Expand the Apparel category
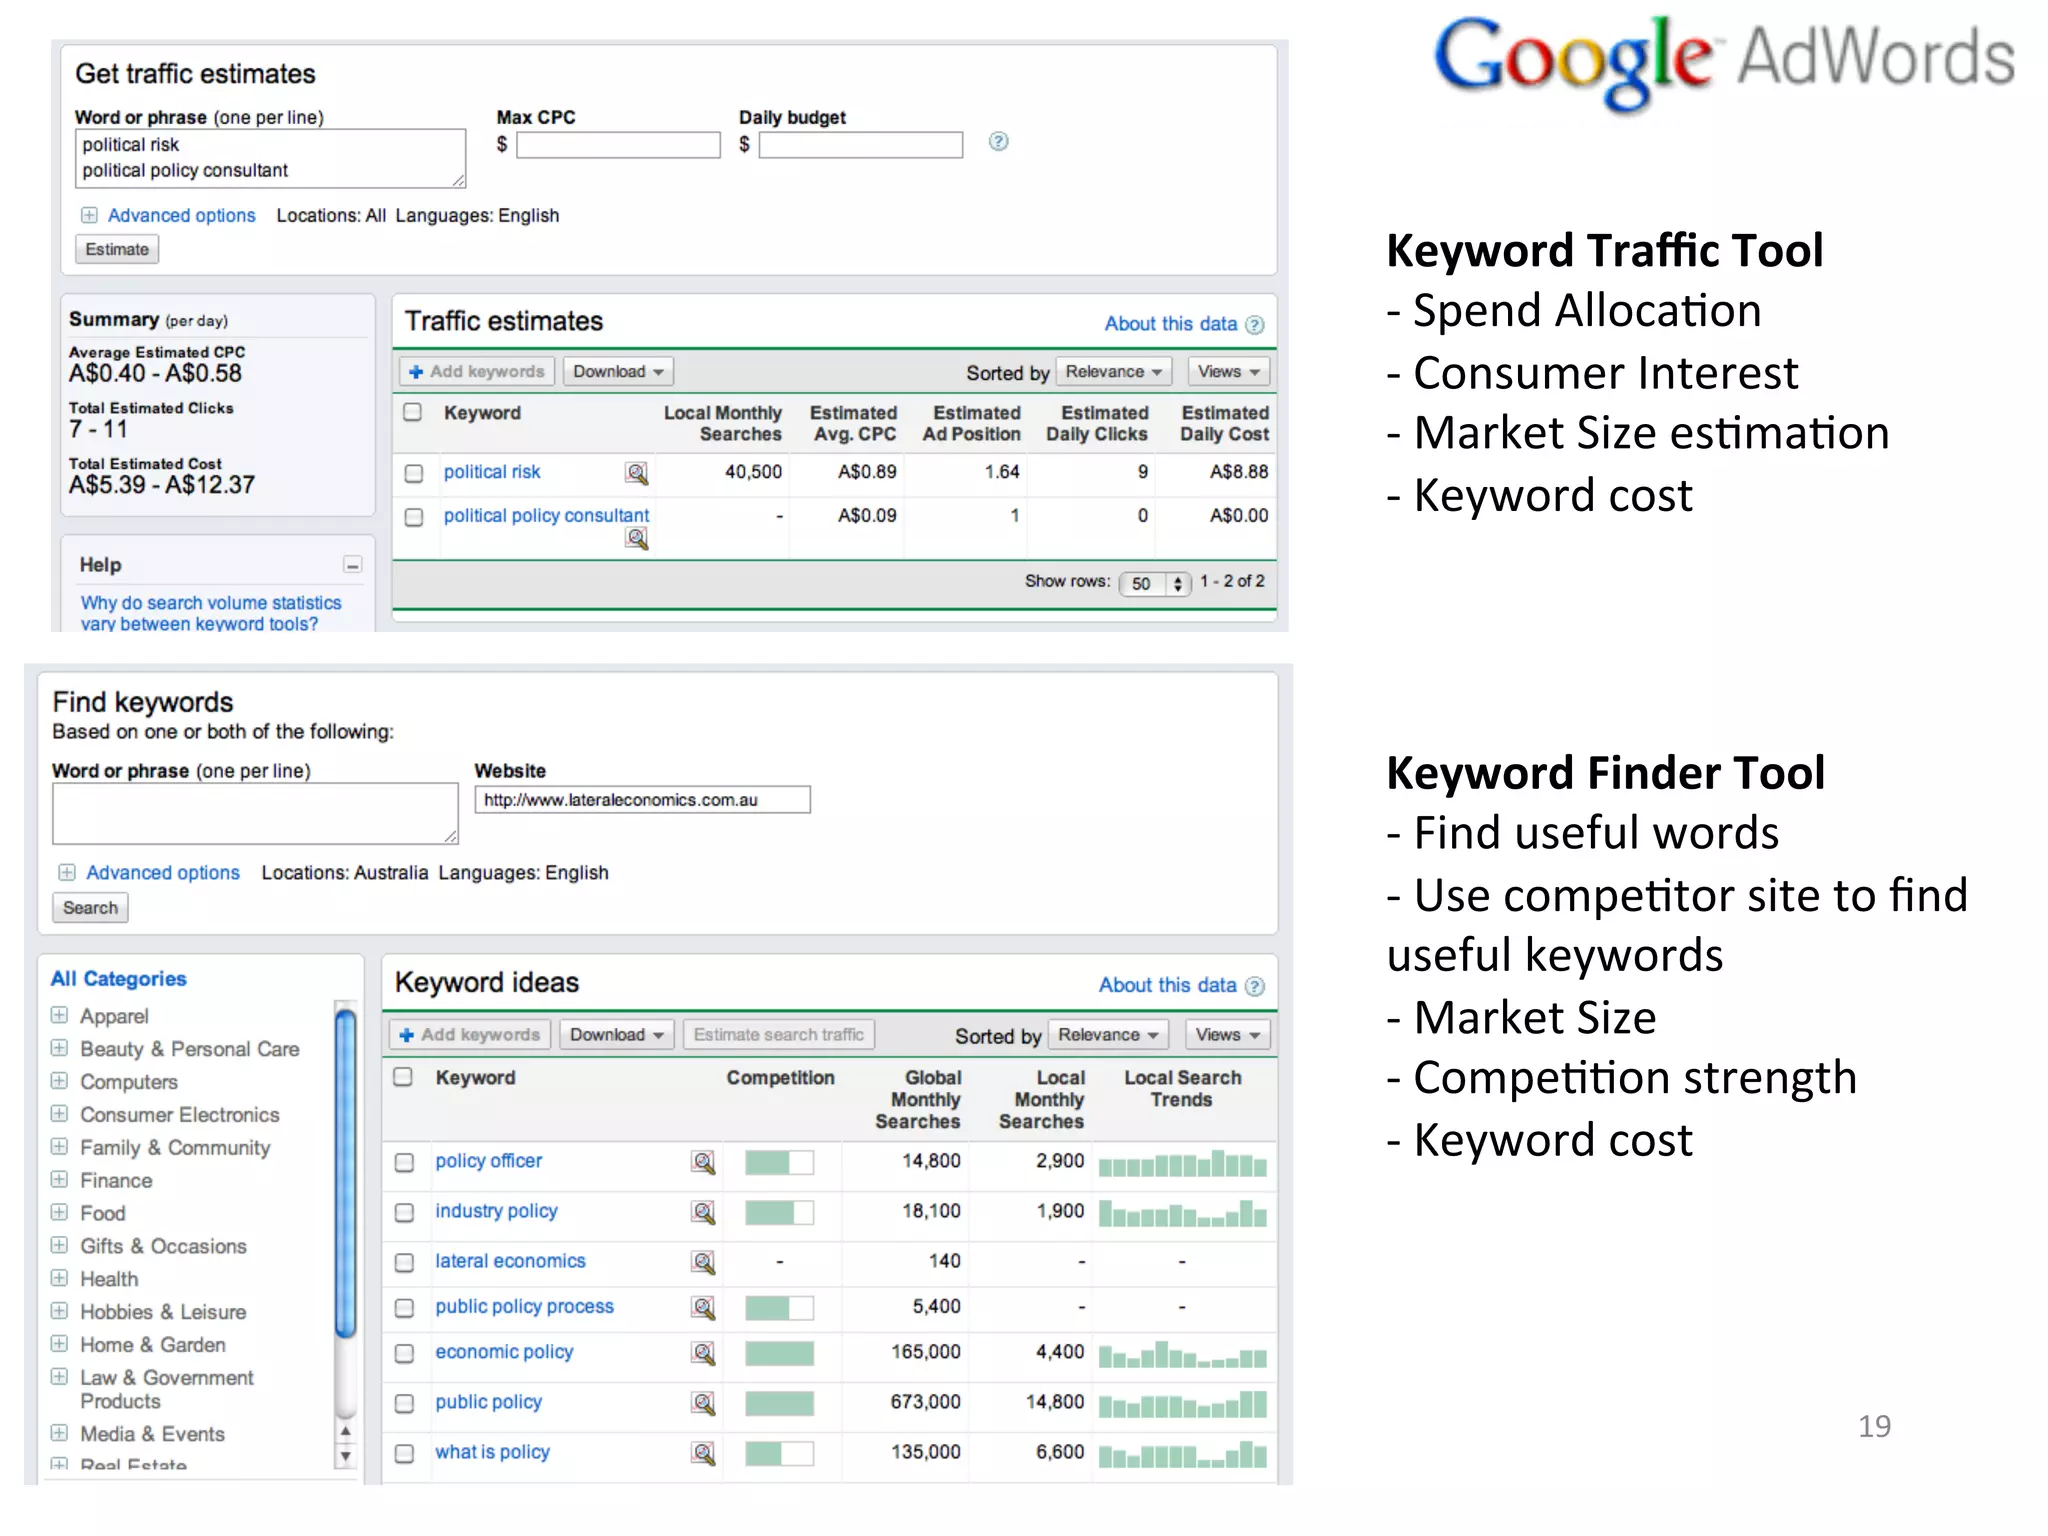 tap(60, 1015)
